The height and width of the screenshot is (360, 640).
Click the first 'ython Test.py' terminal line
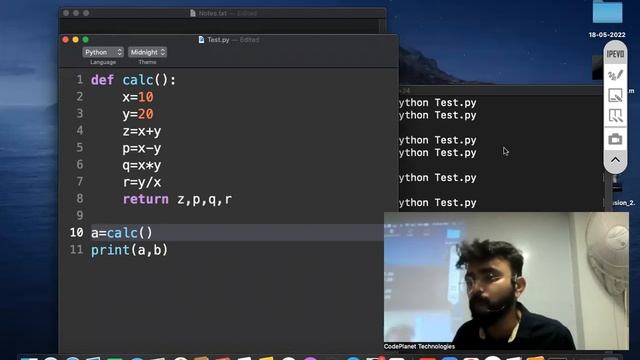tap(438, 102)
